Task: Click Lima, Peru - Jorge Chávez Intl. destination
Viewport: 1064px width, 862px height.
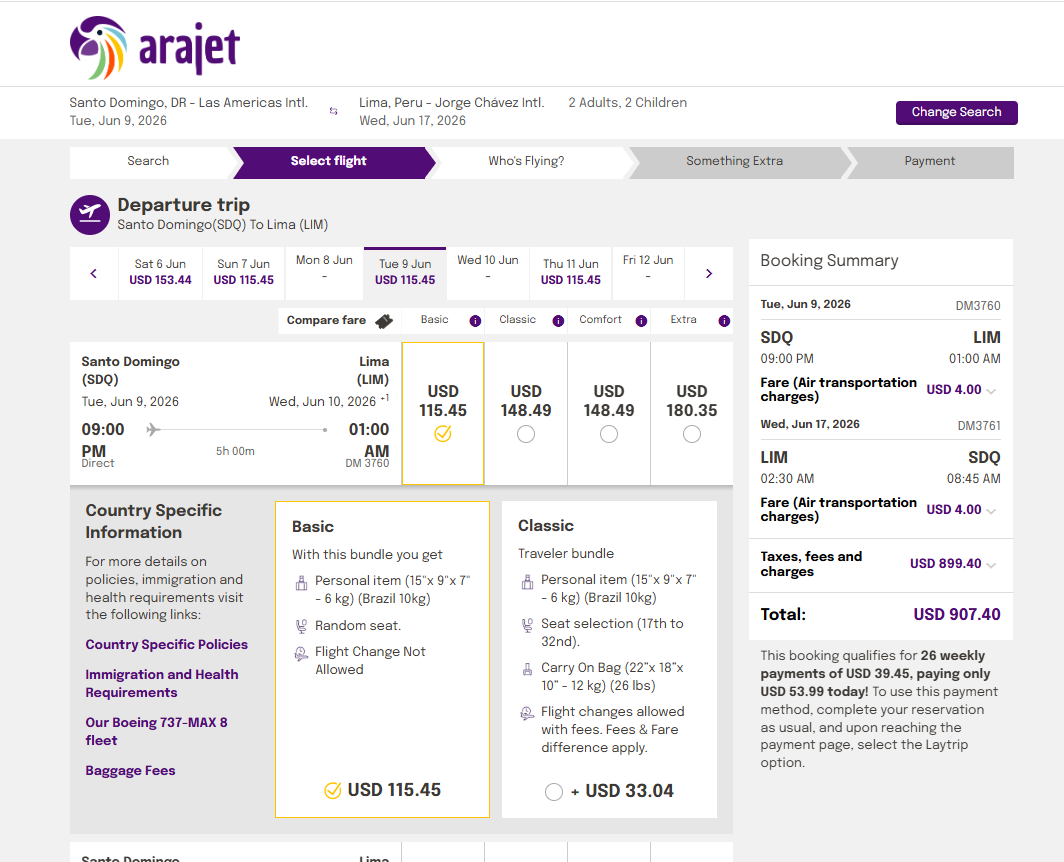Action: pos(452,102)
